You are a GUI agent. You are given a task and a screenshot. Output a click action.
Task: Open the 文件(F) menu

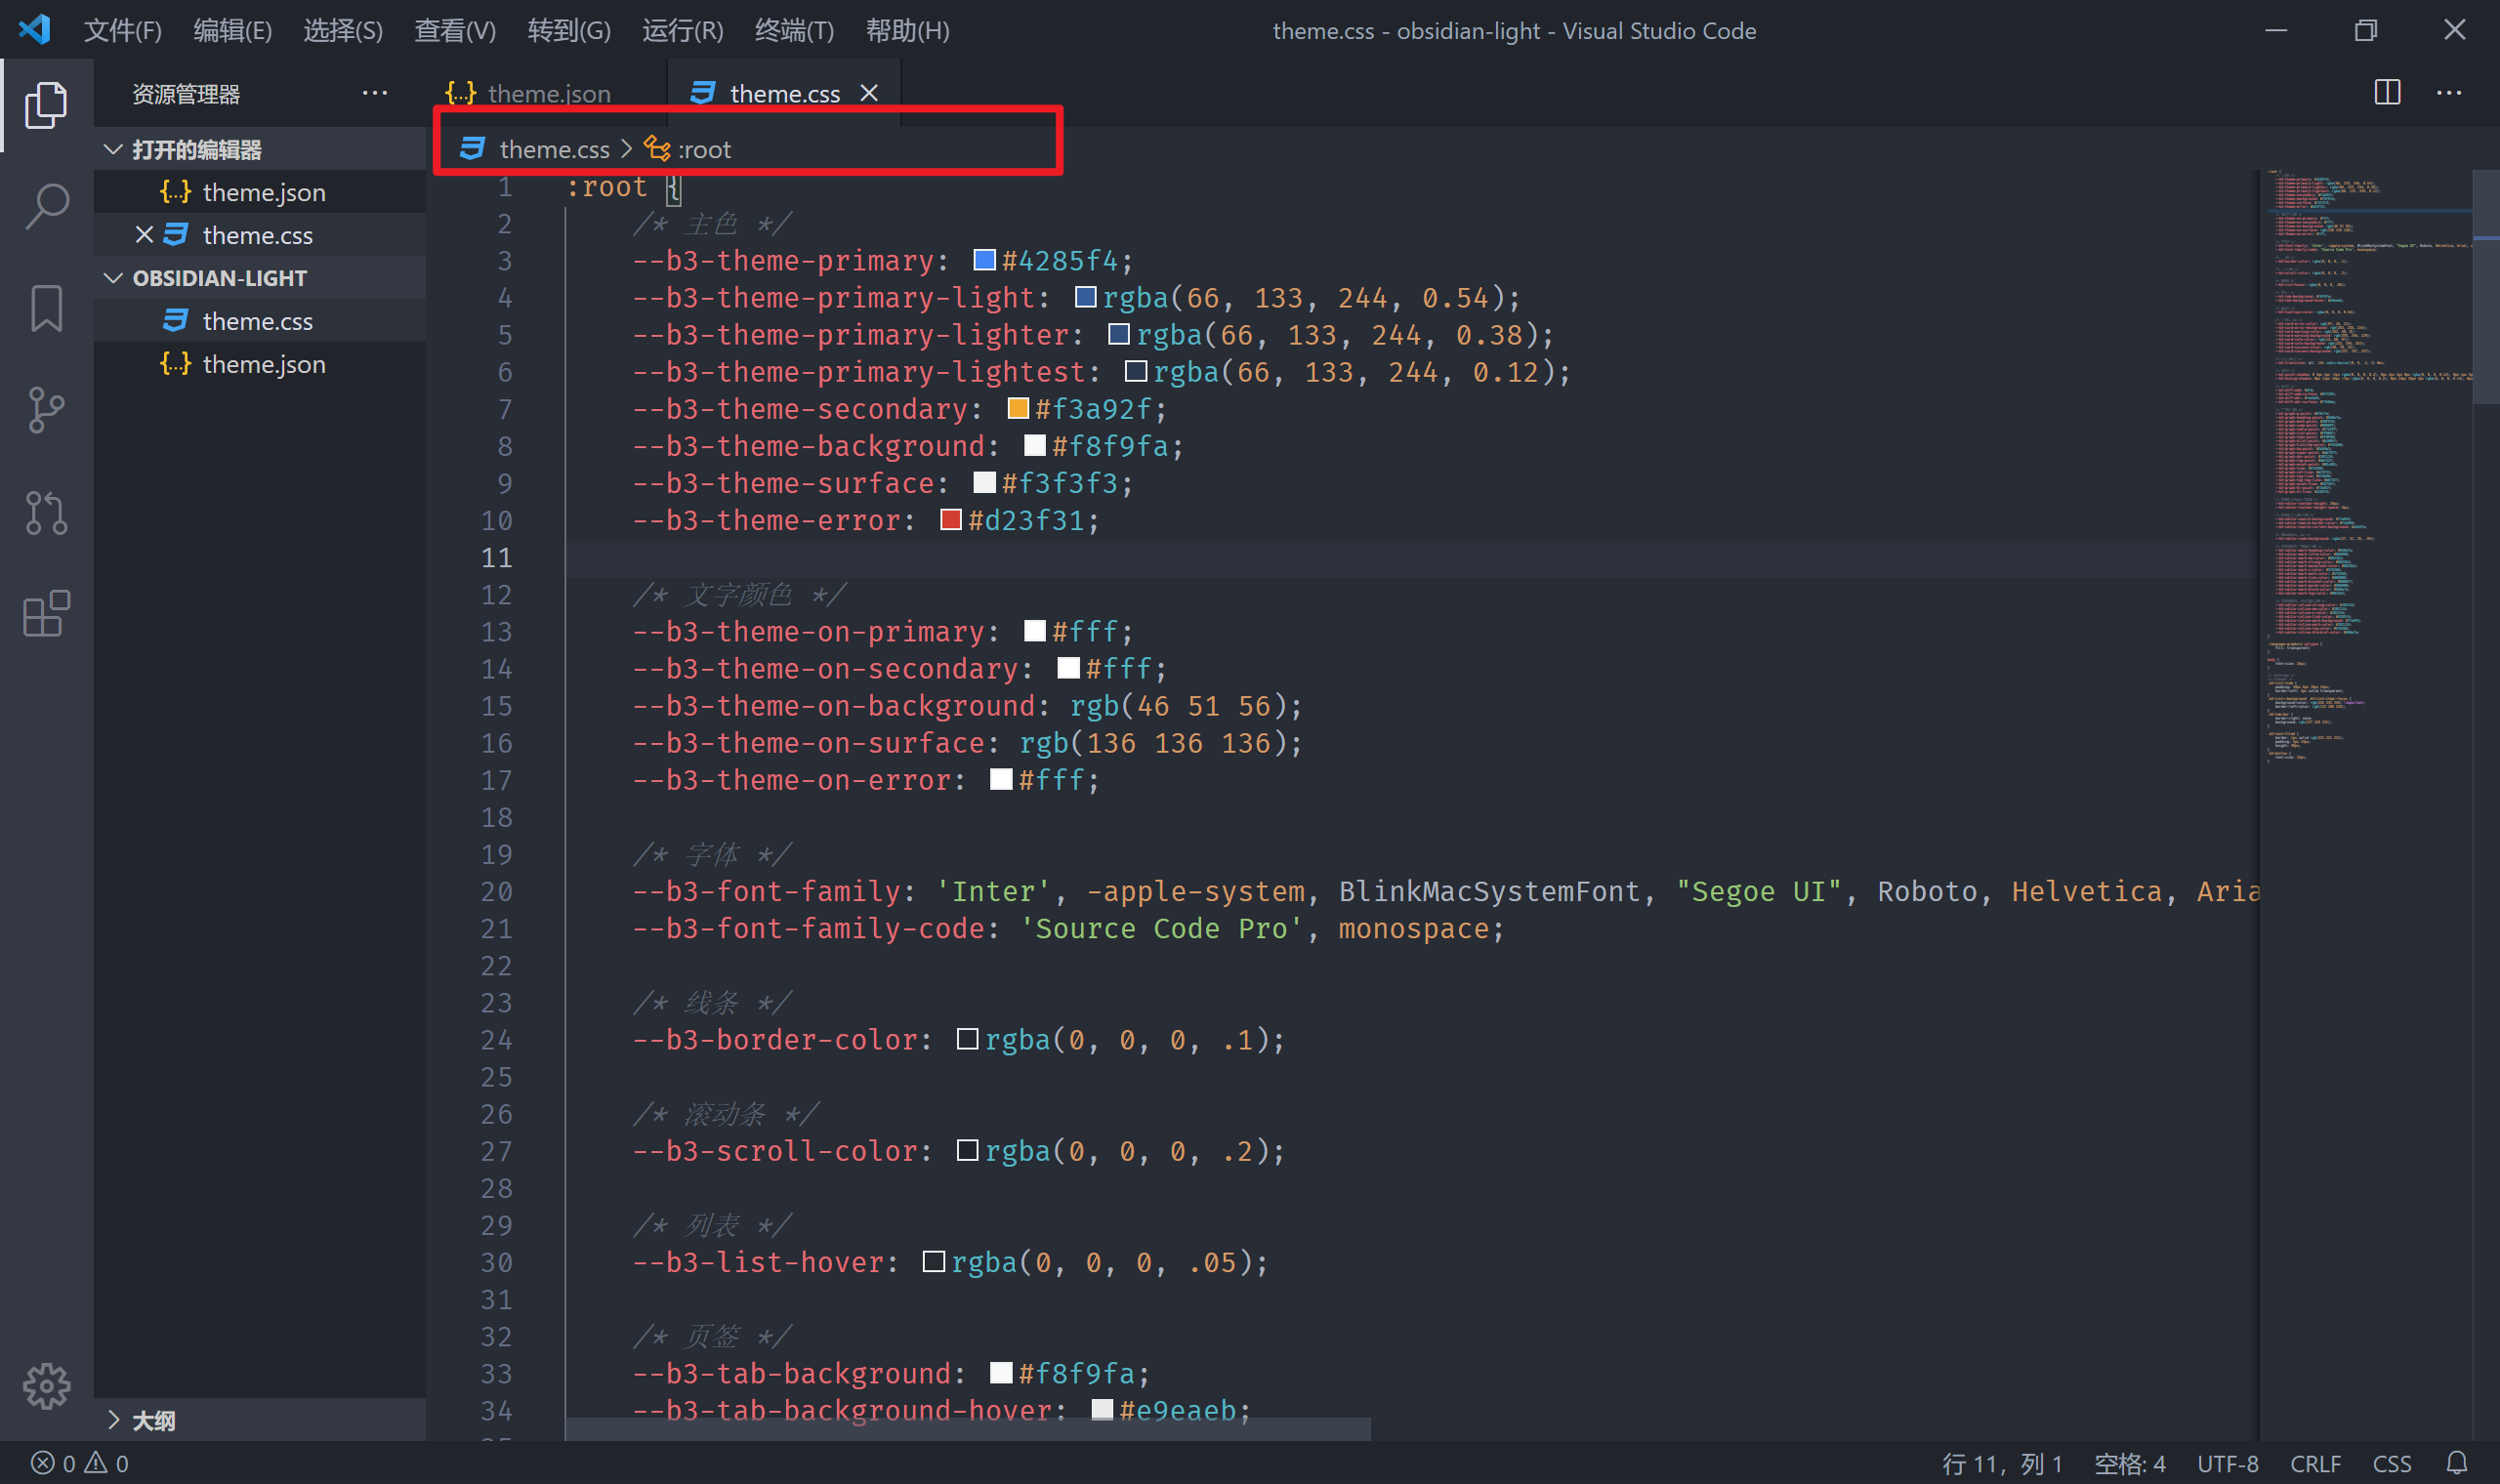pyautogui.click(x=122, y=31)
